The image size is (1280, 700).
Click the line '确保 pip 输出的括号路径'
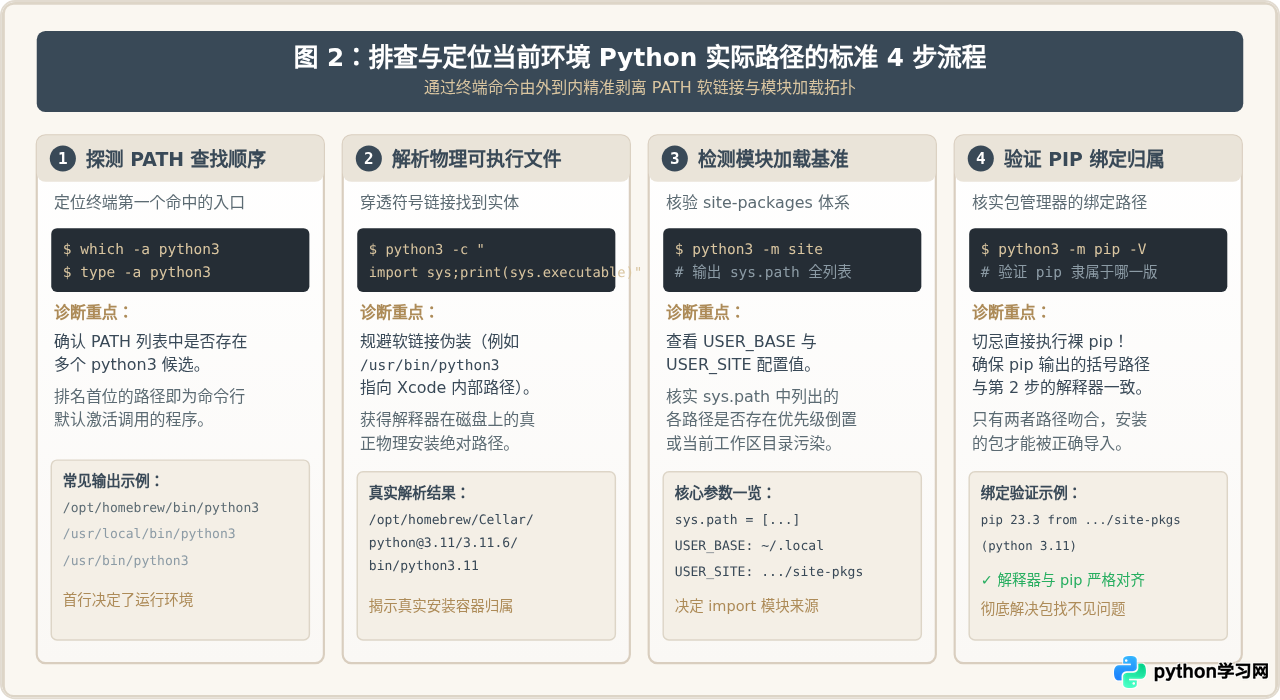click(1061, 364)
